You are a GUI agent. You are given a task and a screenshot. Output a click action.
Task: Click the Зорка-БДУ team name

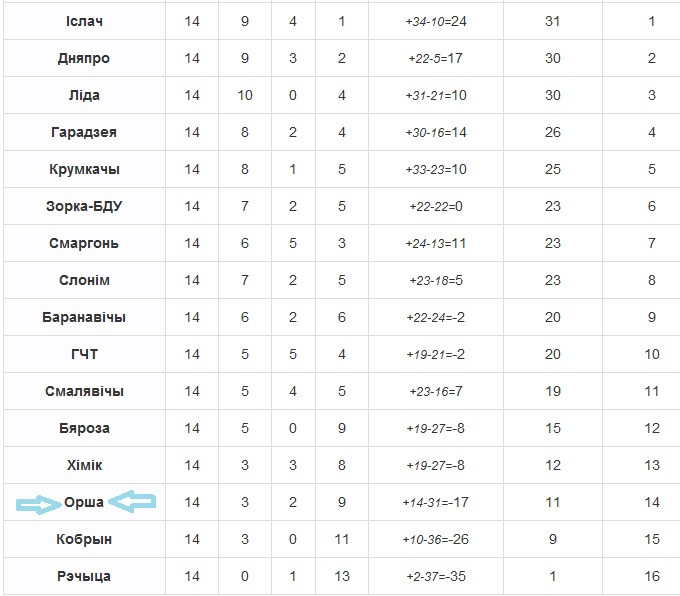(84, 206)
